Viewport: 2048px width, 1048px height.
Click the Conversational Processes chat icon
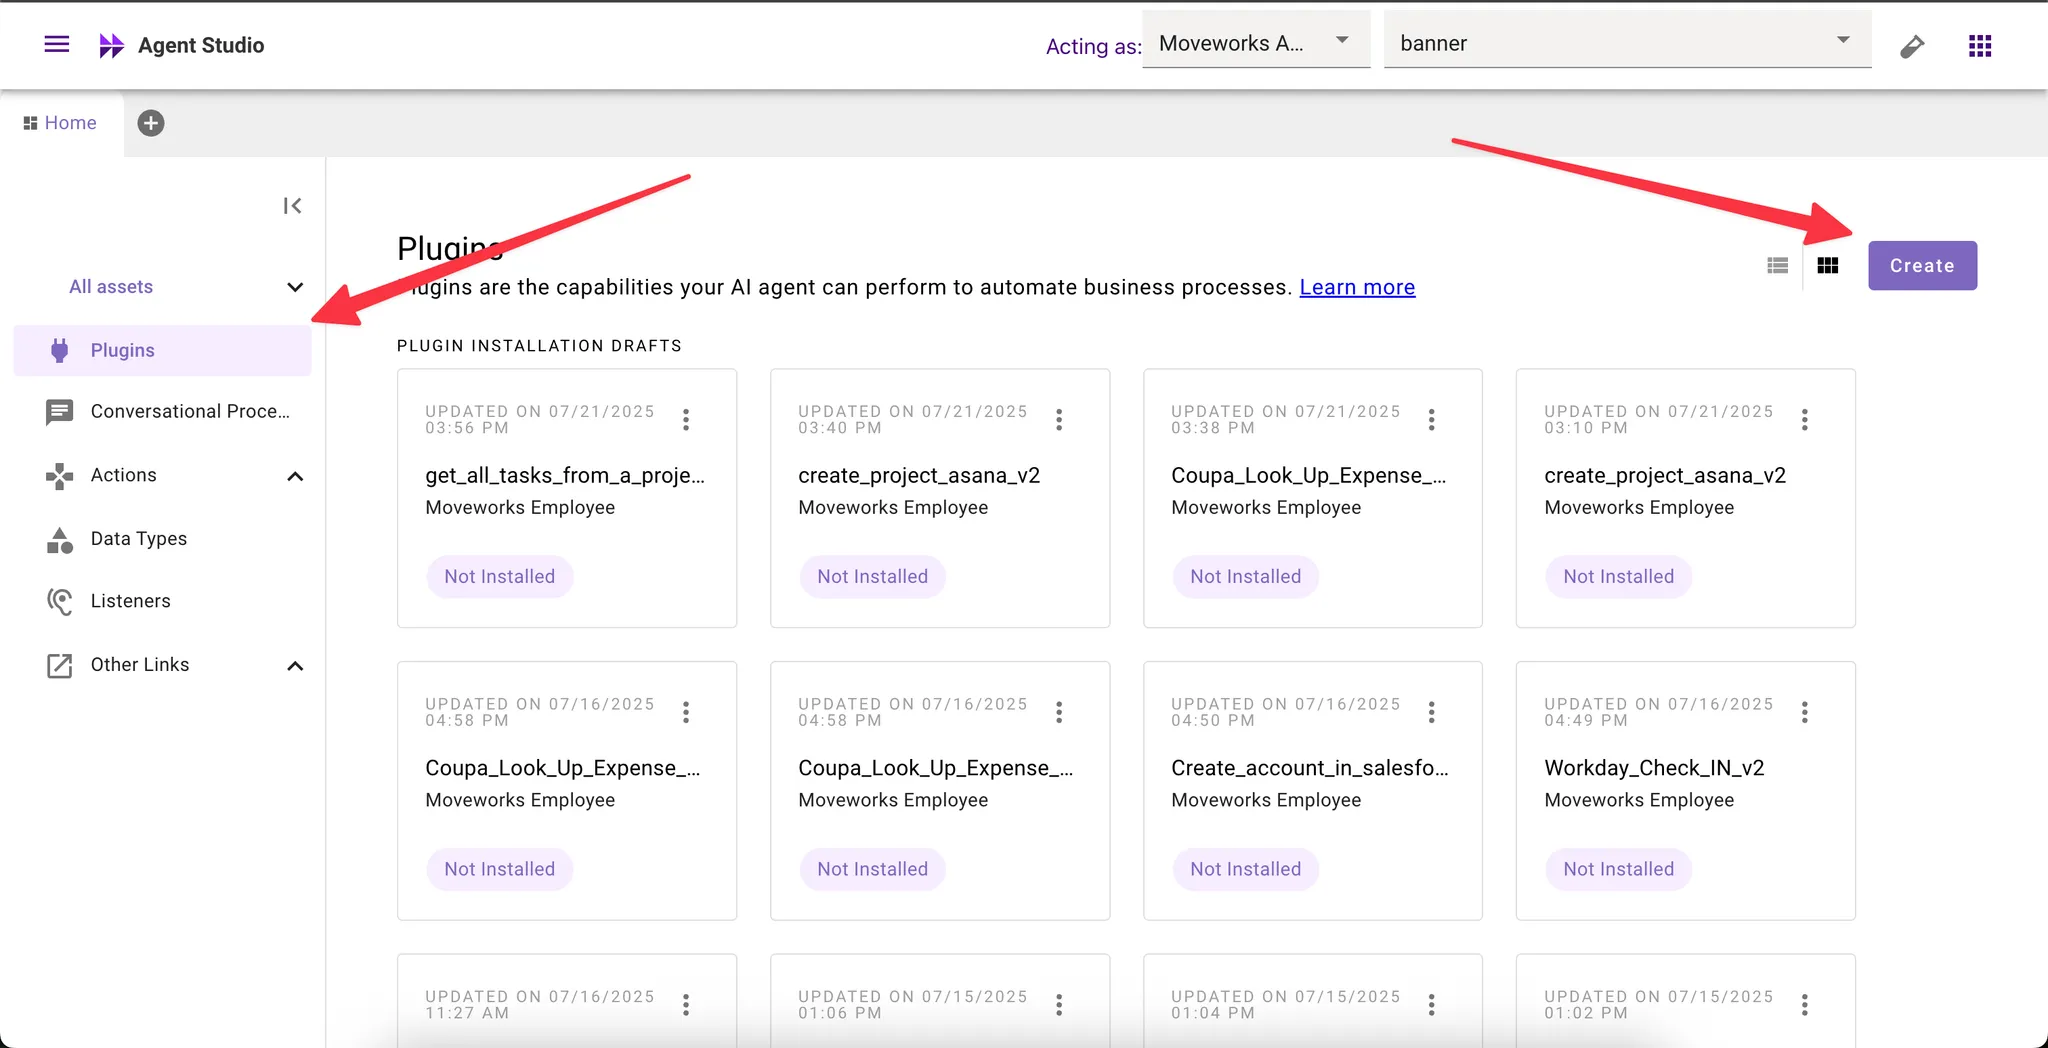60,412
